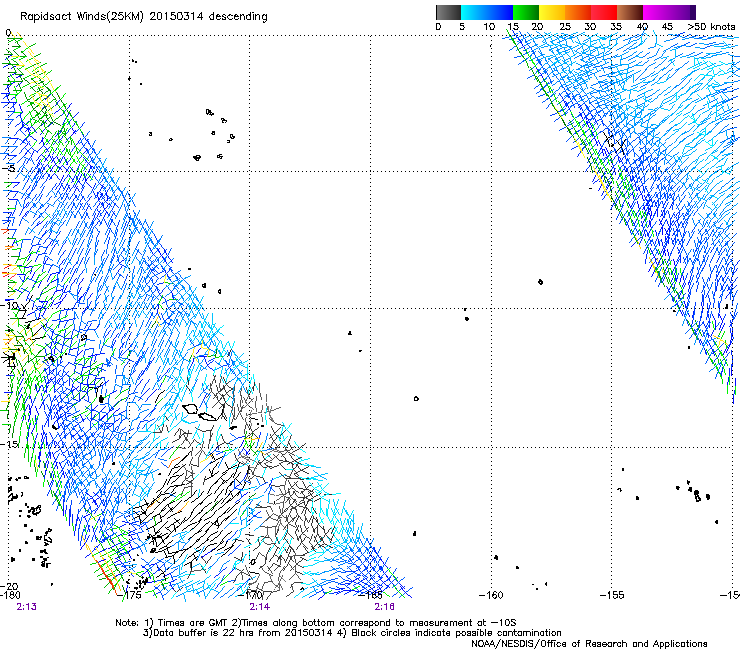Click the dark purple >50 knots swatch

click(693, 12)
